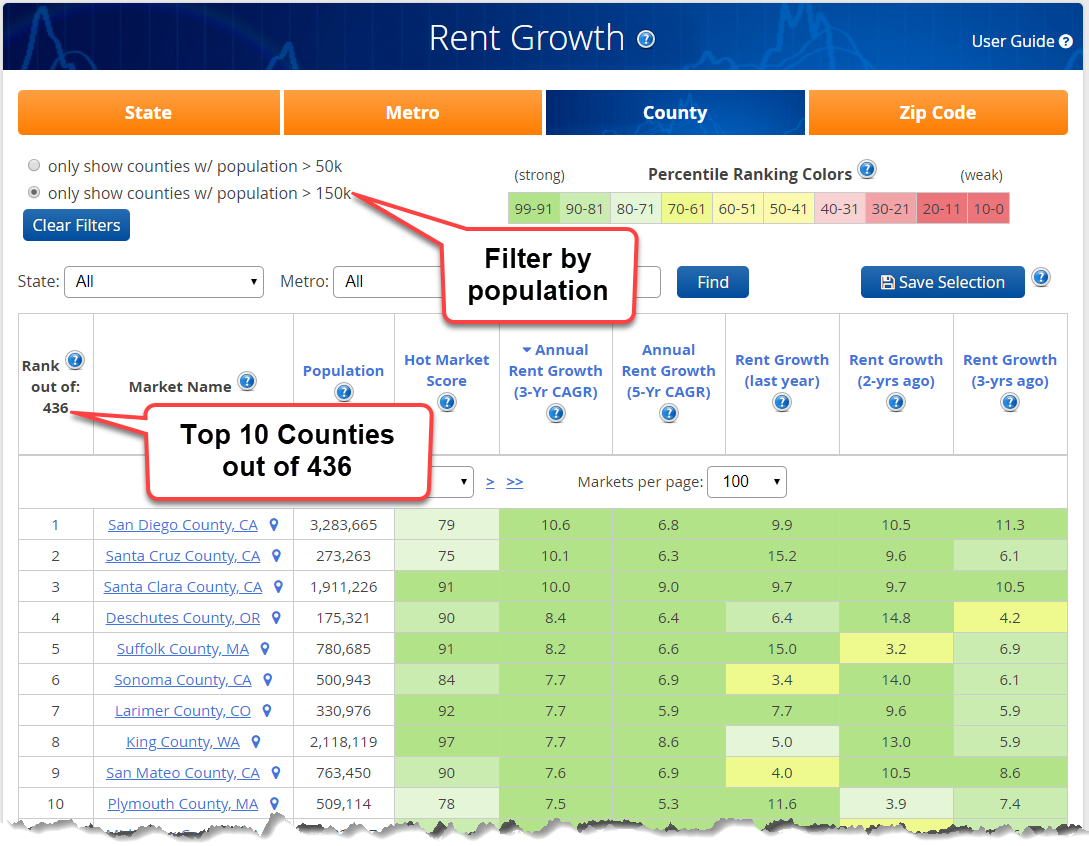Click map pin for San Mateo County

click(x=276, y=772)
